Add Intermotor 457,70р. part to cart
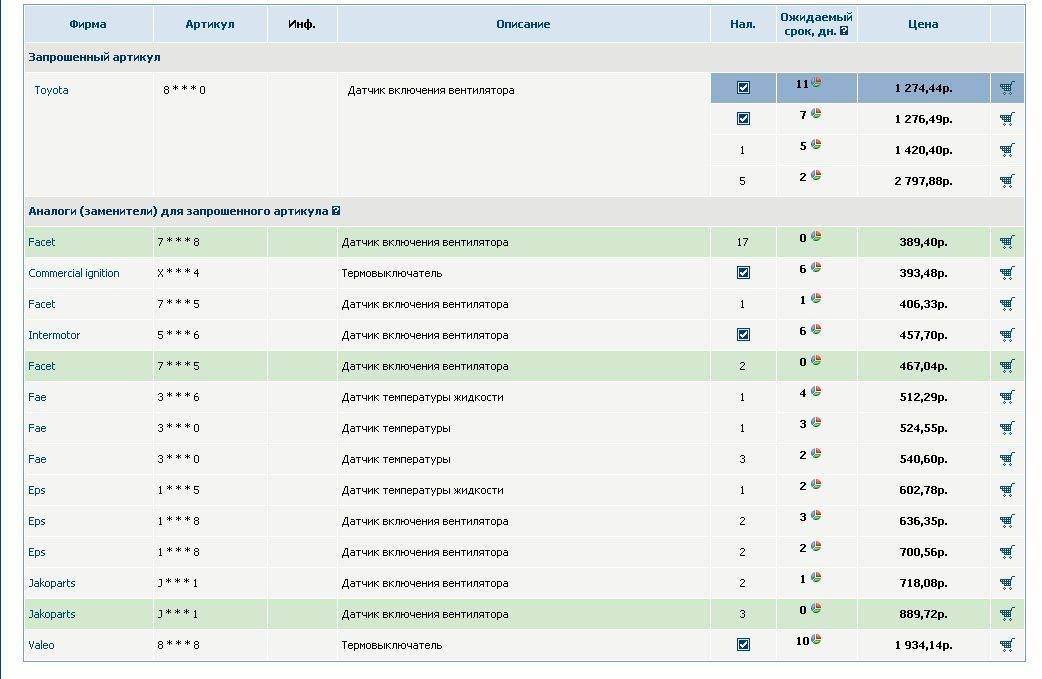This screenshot has height=679, width=1042. (x=1006, y=335)
